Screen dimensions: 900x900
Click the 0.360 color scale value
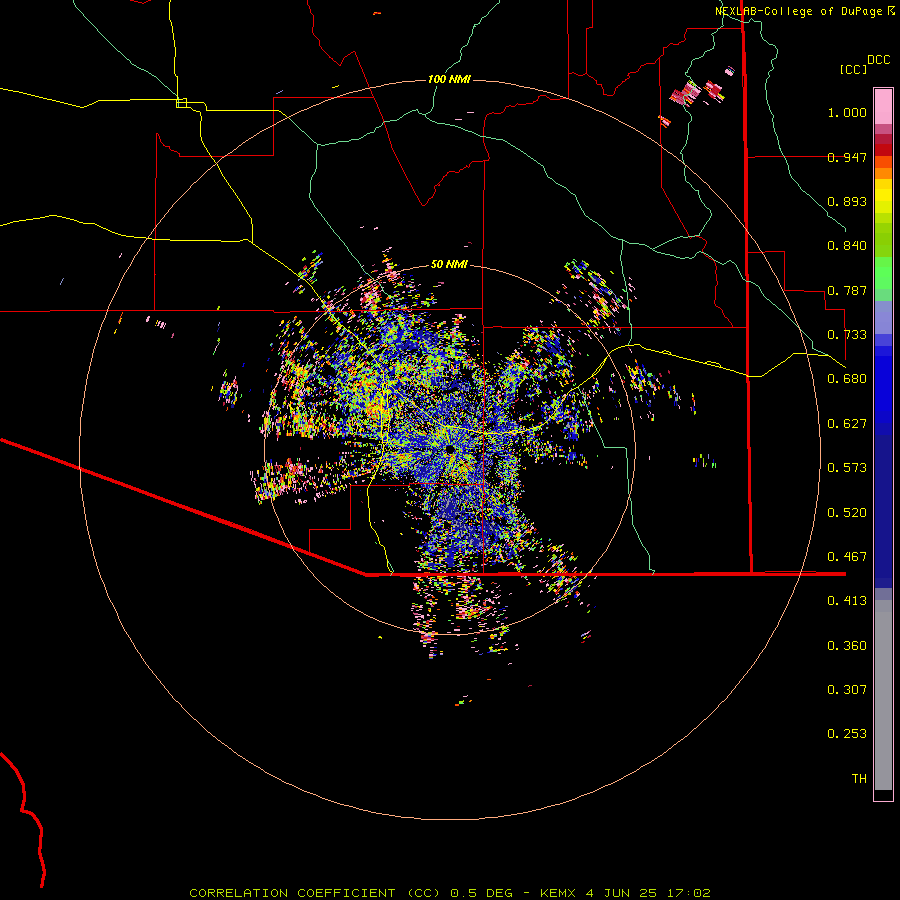[x=847, y=646]
